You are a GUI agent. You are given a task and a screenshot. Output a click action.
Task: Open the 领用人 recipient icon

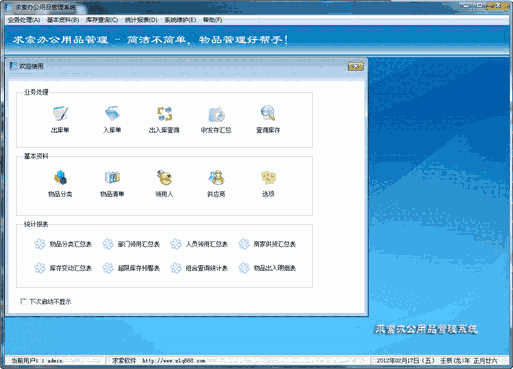click(164, 177)
